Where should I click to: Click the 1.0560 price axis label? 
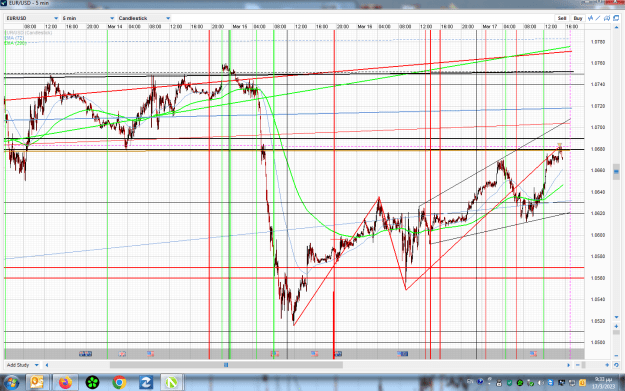[x=598, y=278]
